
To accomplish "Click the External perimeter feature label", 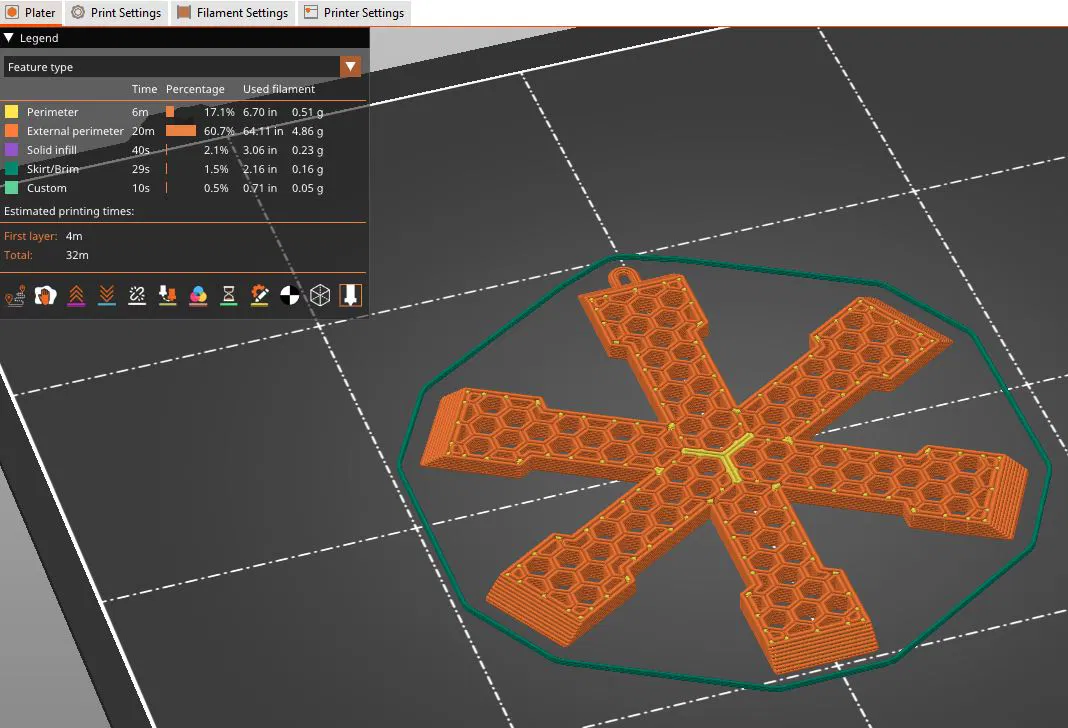I will [x=75, y=131].
